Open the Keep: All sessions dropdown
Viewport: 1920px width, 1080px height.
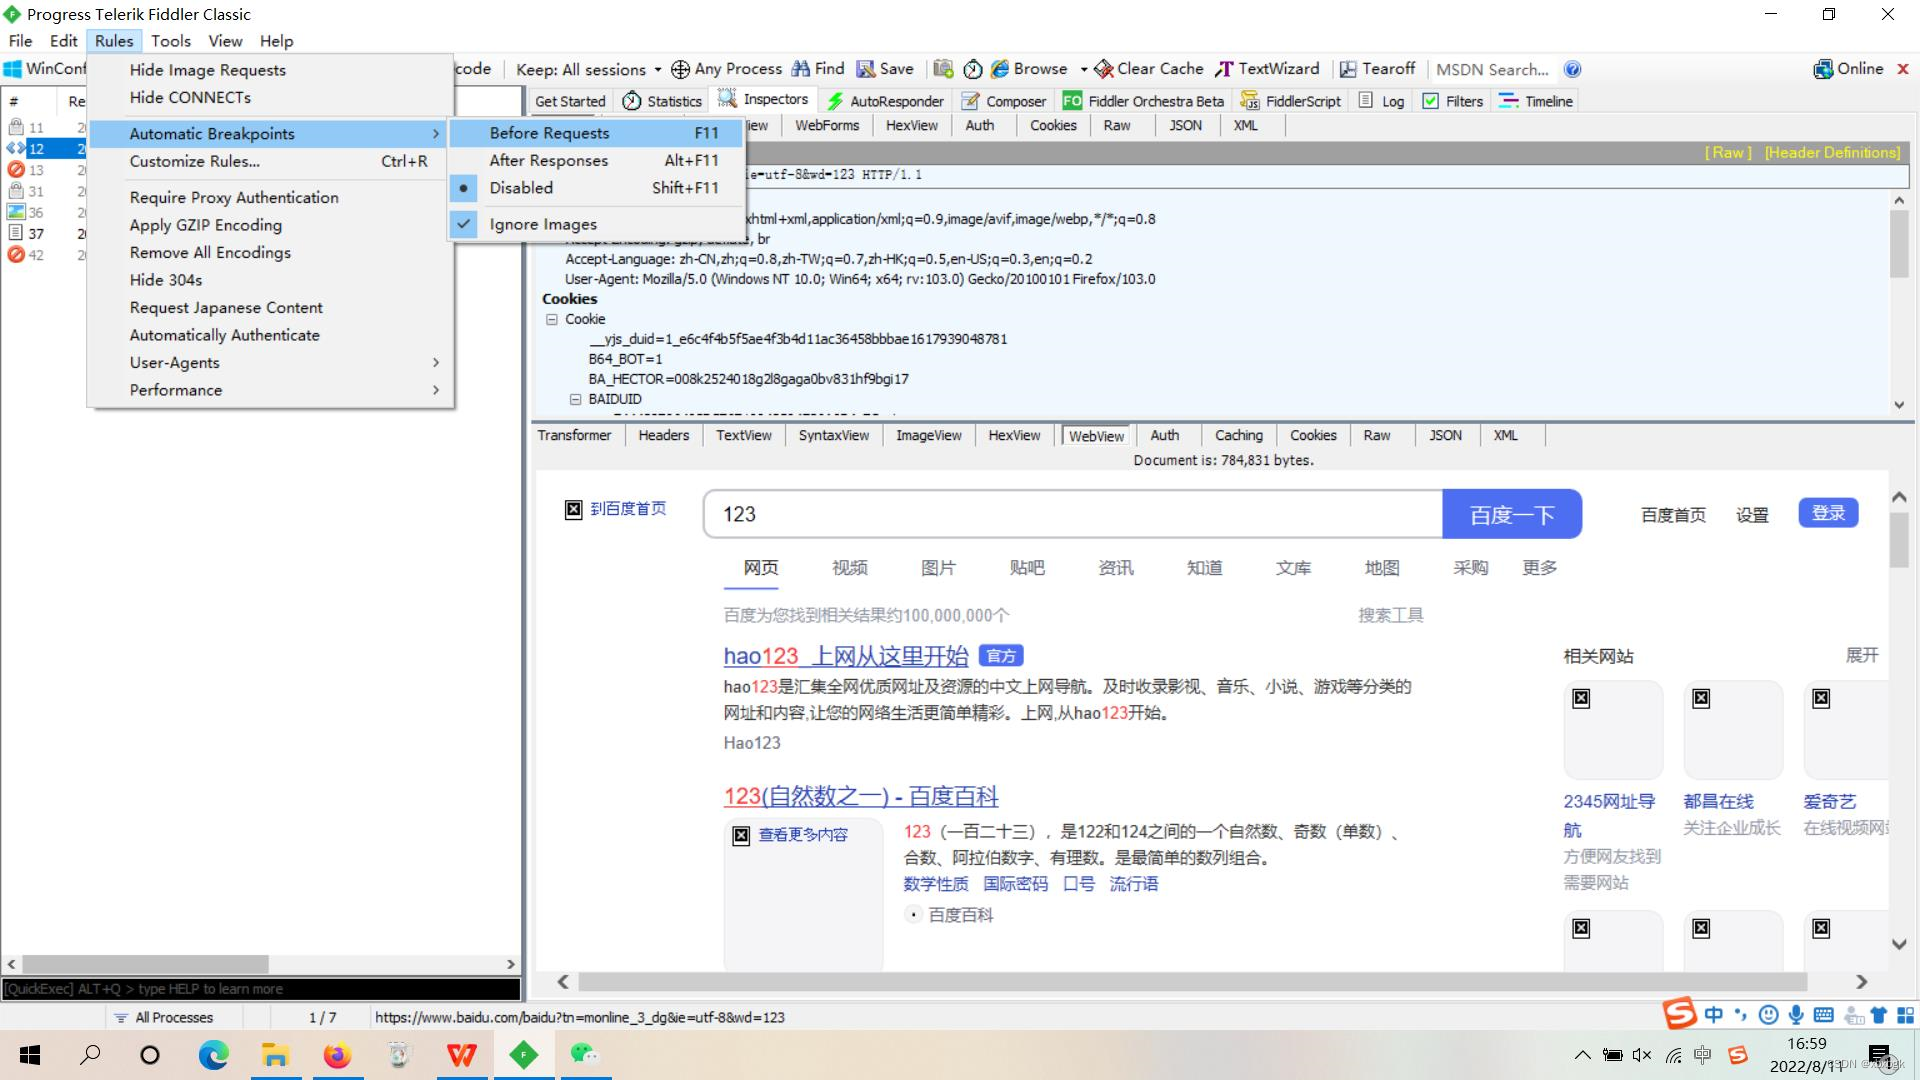[x=586, y=69]
